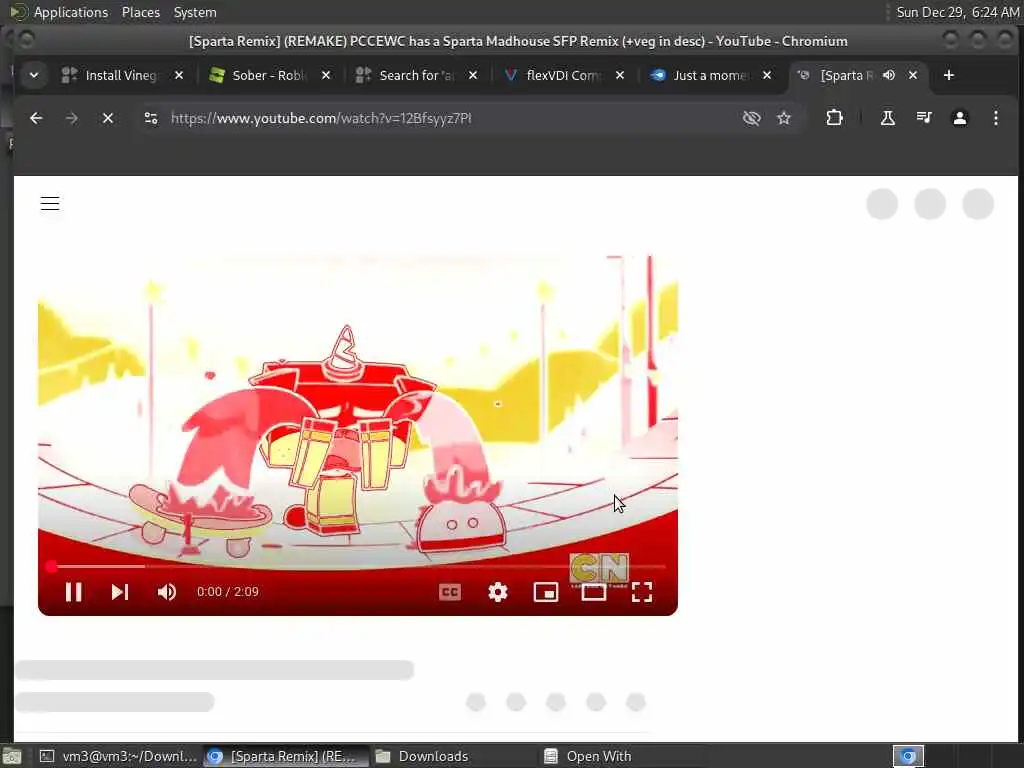Close the Sober - Roblox tab
Viewport: 1024px width, 768px height.
[325, 75]
